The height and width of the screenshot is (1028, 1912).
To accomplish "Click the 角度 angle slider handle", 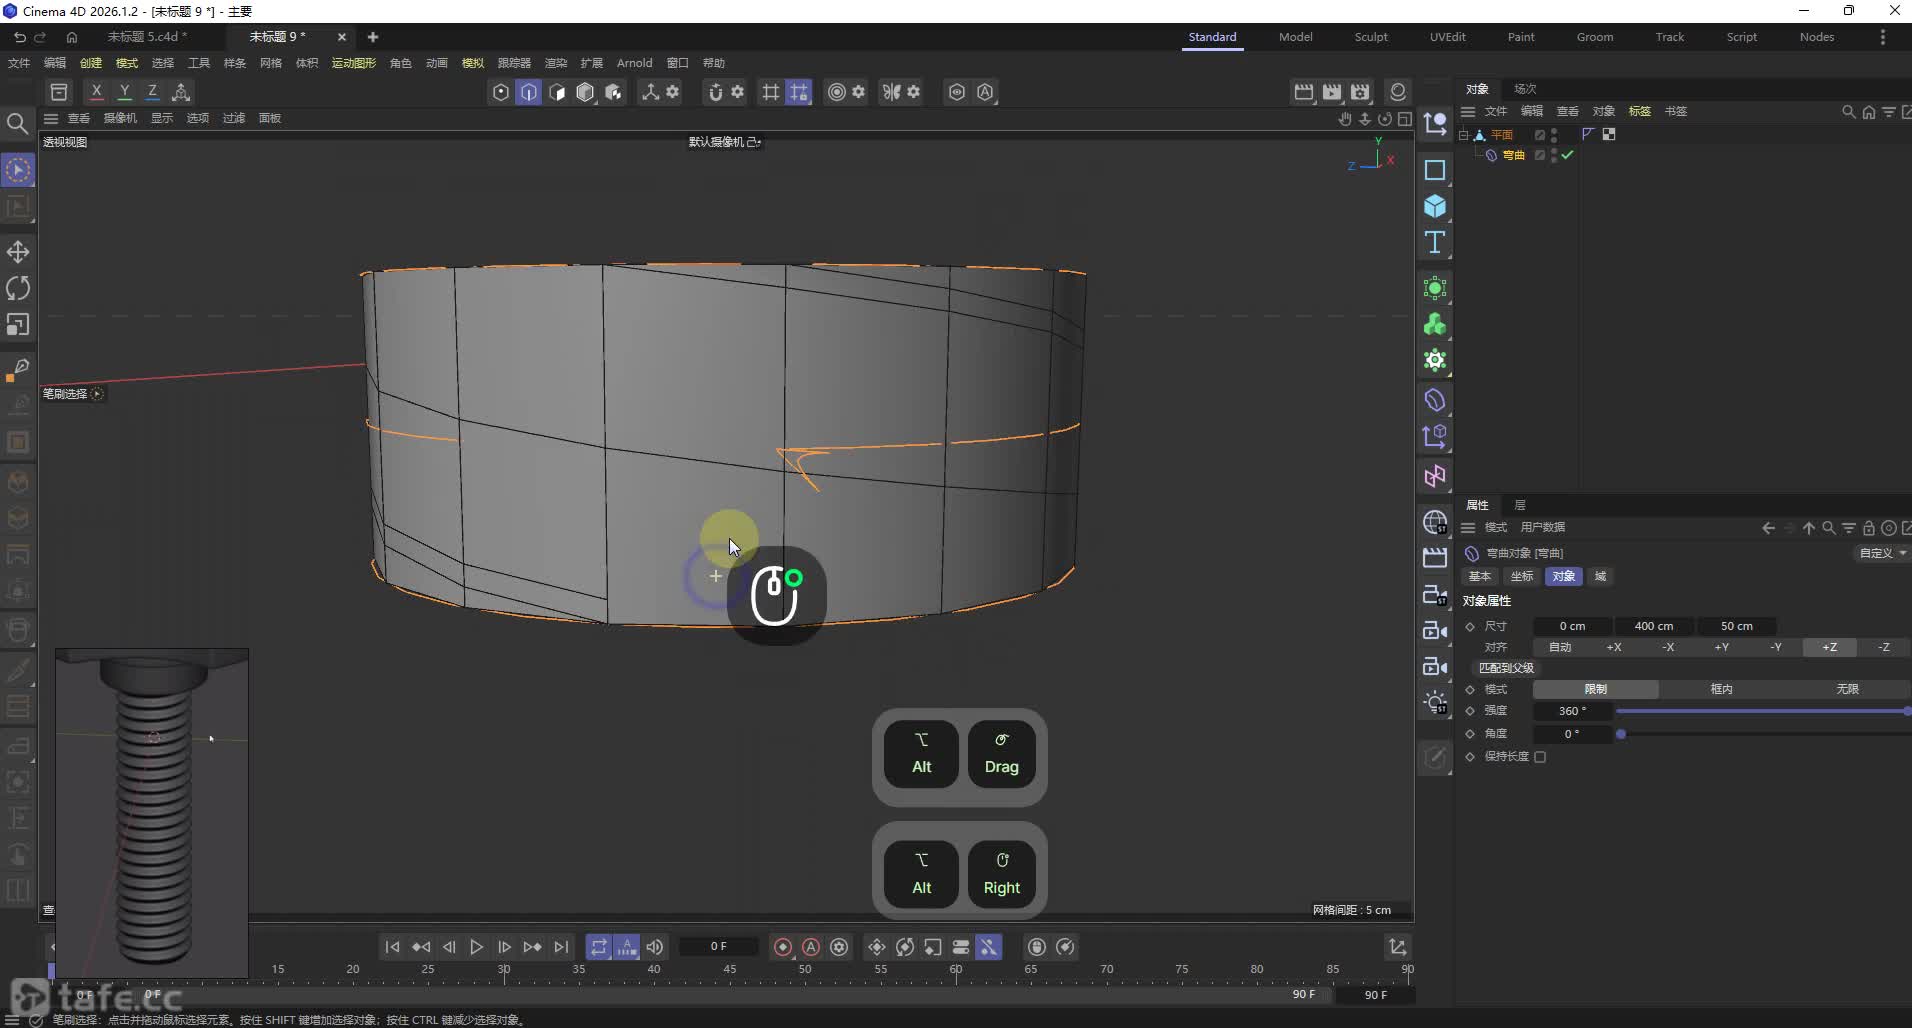I will pyautogui.click(x=1621, y=734).
